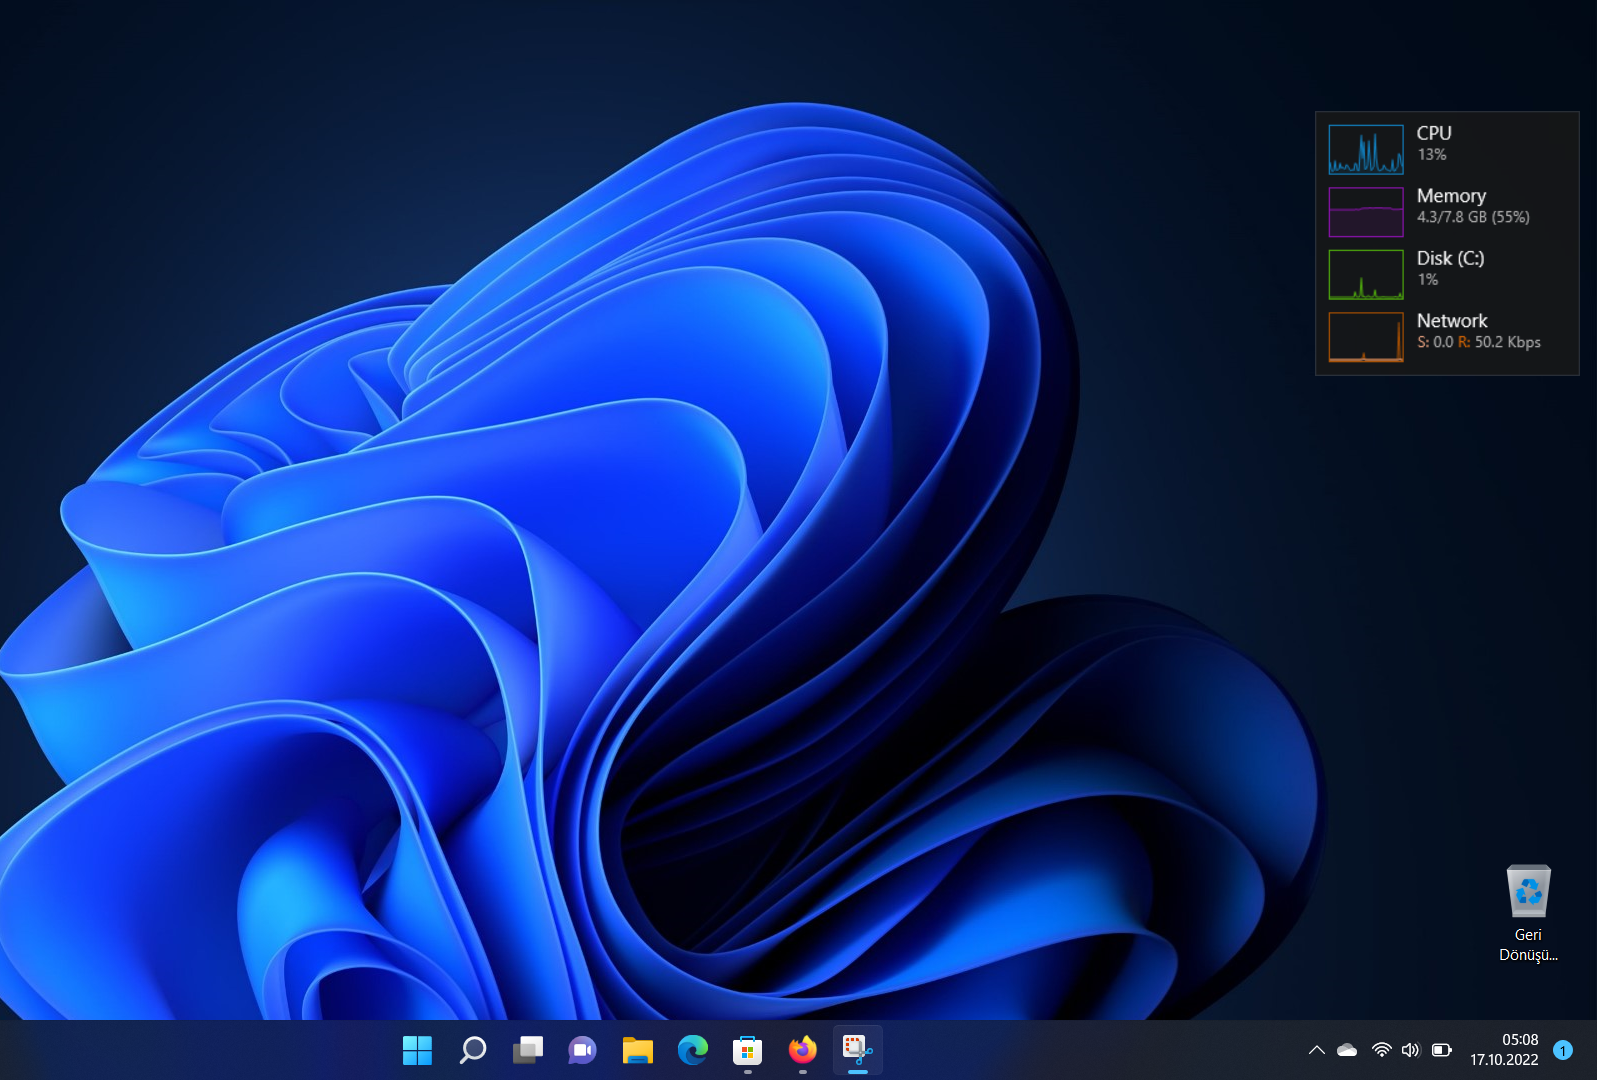Open the OneDrive cloud tray icon

click(x=1347, y=1050)
